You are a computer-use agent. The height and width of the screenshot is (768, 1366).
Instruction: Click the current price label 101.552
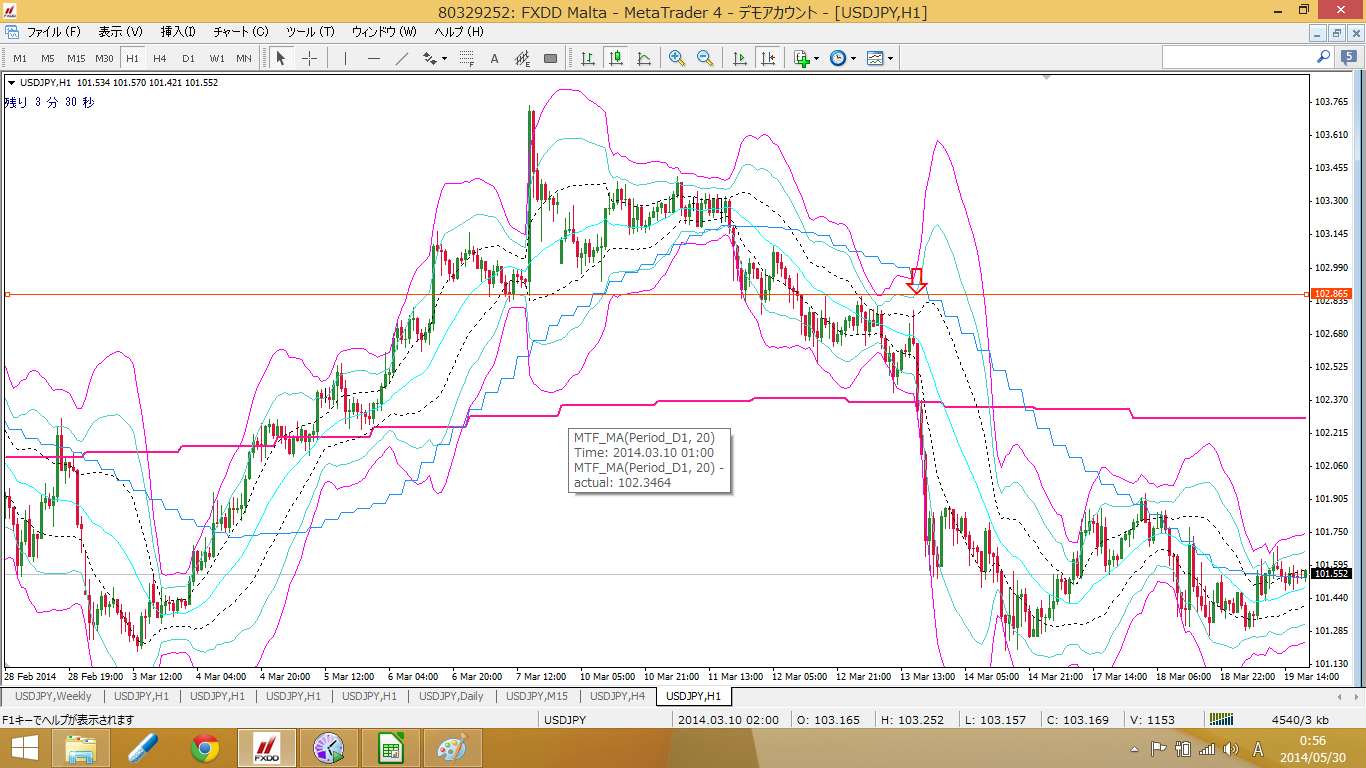(x=1333, y=574)
